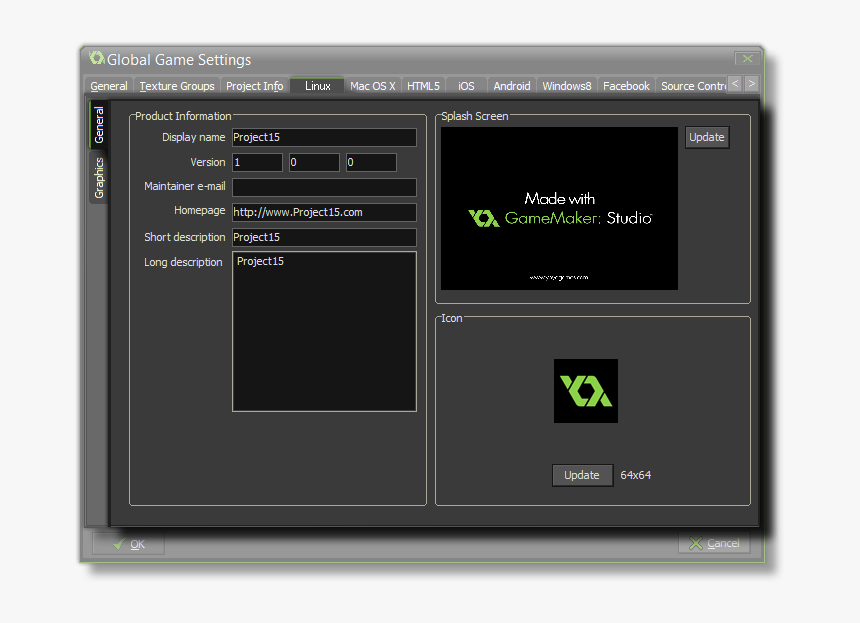The image size is (860, 623).
Task: Edit the Short description field
Action: (x=324, y=237)
